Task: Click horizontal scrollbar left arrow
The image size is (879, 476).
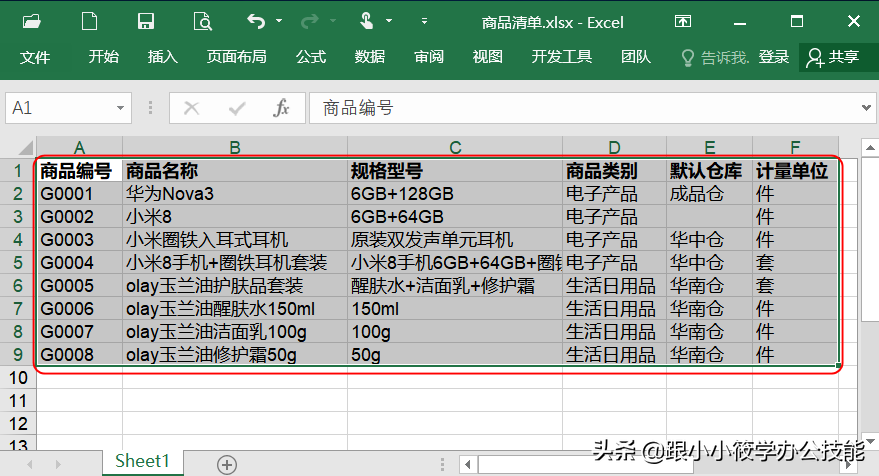Action: pos(468,464)
